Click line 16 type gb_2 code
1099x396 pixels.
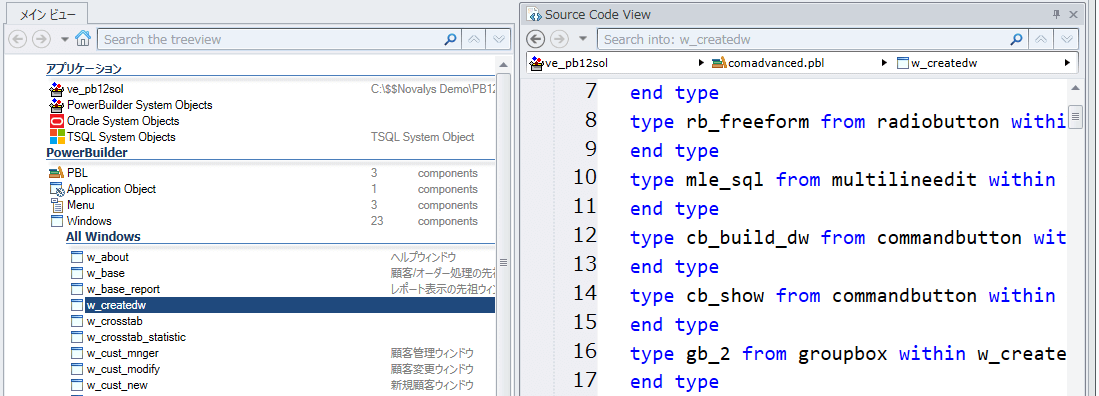[x=848, y=353]
